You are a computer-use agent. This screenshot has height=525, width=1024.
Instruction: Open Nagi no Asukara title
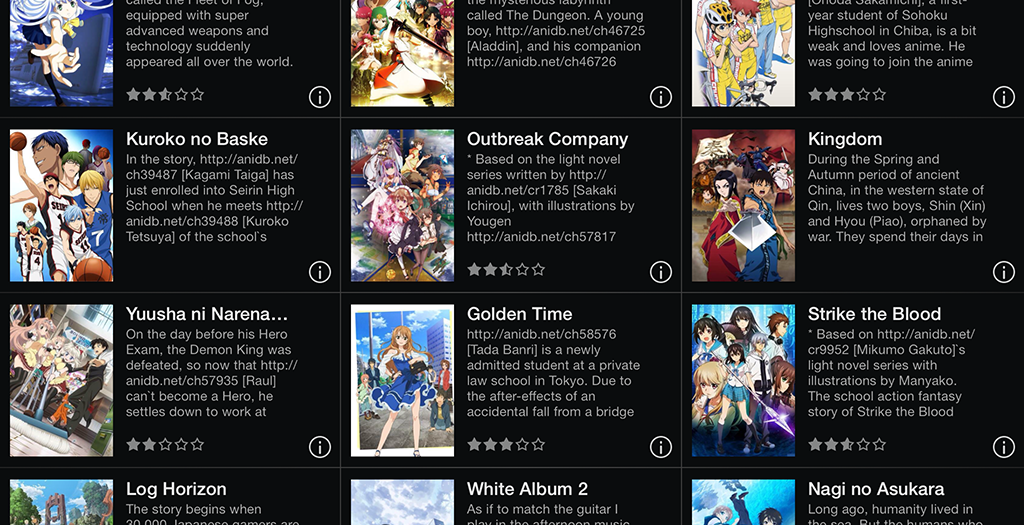[x=876, y=489]
